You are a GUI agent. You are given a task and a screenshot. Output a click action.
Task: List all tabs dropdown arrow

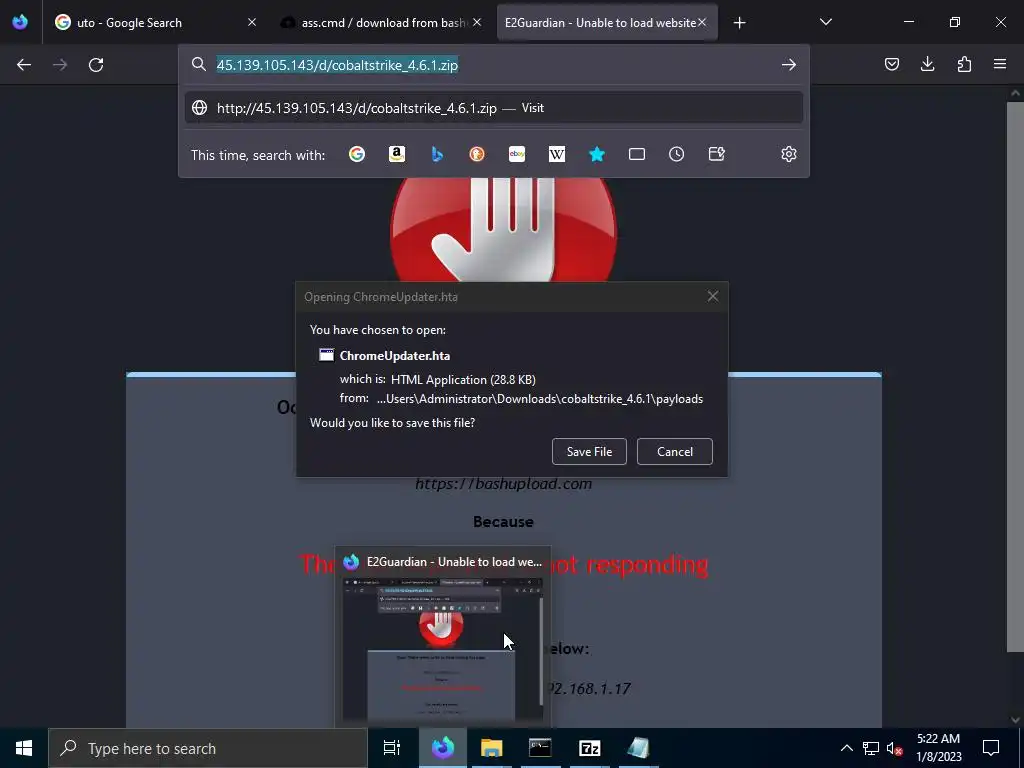(825, 22)
